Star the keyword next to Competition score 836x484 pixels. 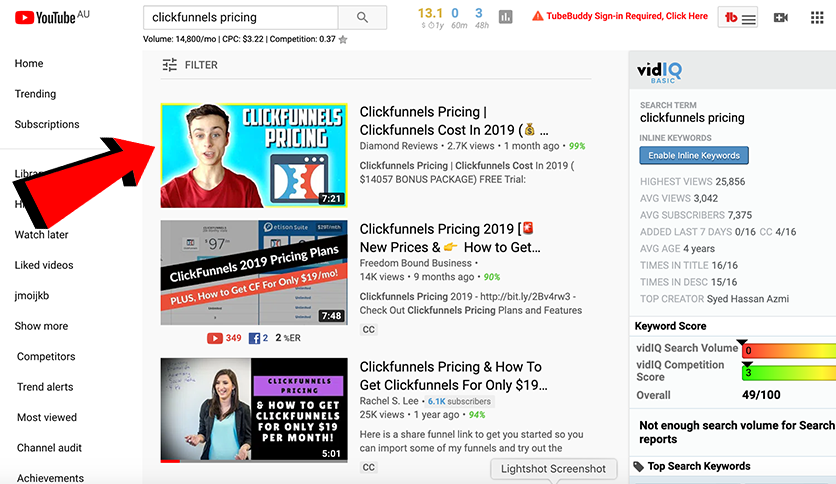343,39
